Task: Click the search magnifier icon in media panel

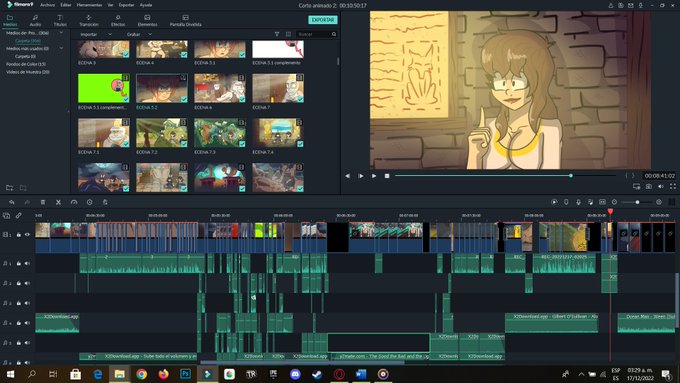Action: pos(334,34)
